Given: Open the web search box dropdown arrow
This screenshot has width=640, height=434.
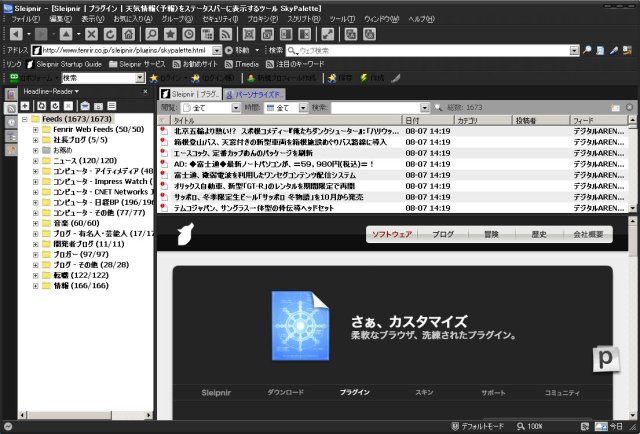Looking at the screenshot, I should 574,51.
